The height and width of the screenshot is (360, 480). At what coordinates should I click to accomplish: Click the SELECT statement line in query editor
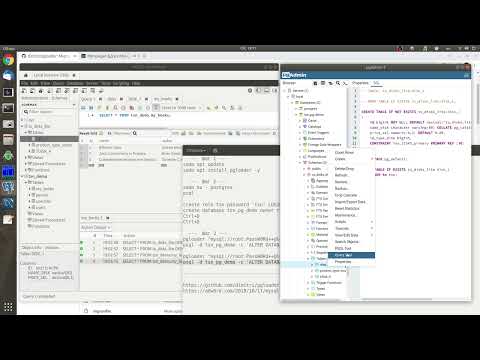tap(135, 115)
